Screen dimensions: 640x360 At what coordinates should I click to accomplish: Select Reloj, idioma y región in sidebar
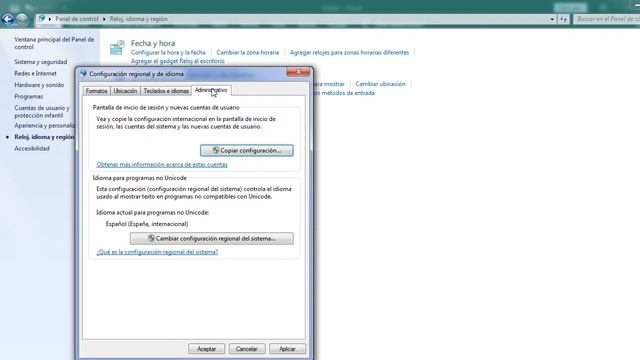44,137
